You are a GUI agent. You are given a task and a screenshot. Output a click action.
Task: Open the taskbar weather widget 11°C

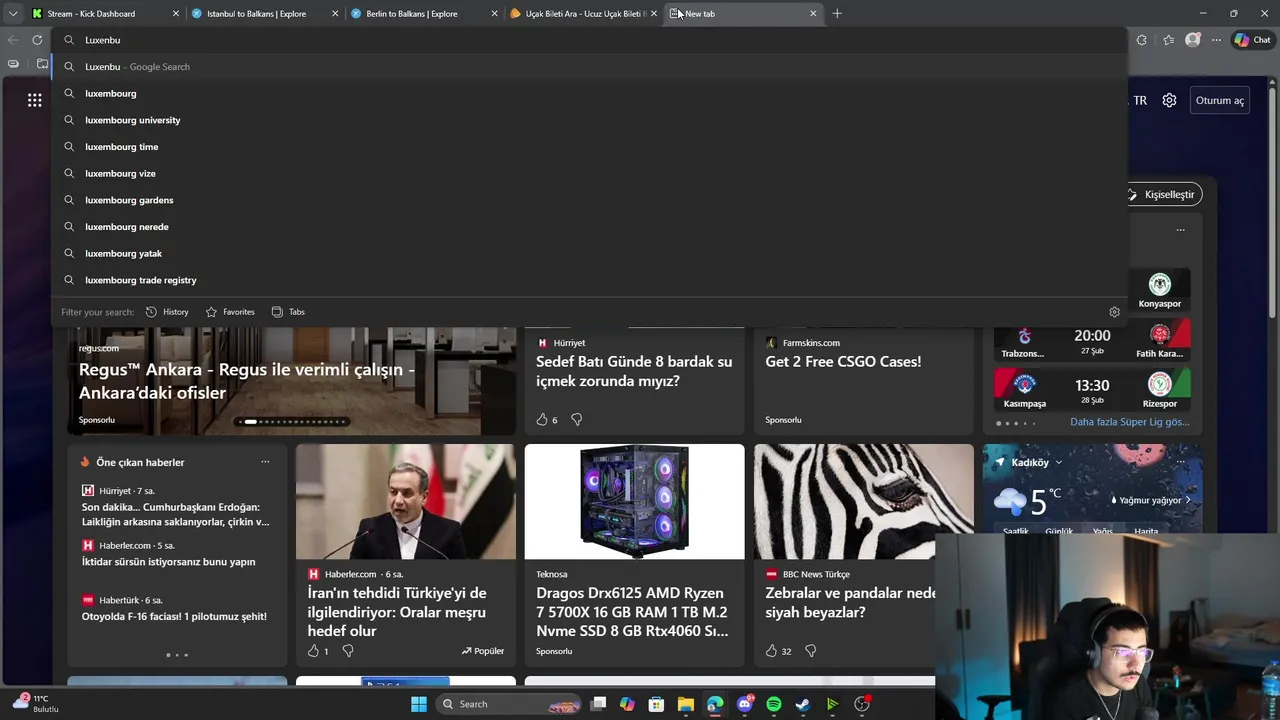click(36, 703)
